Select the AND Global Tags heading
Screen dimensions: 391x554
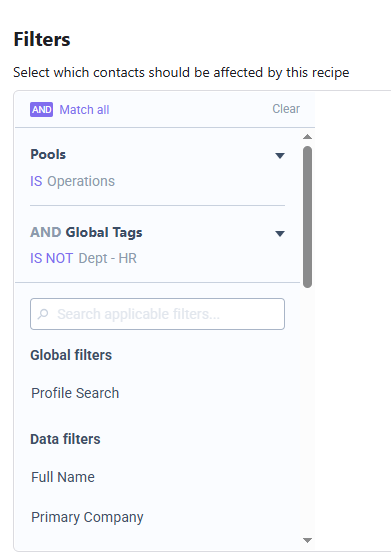point(86,232)
